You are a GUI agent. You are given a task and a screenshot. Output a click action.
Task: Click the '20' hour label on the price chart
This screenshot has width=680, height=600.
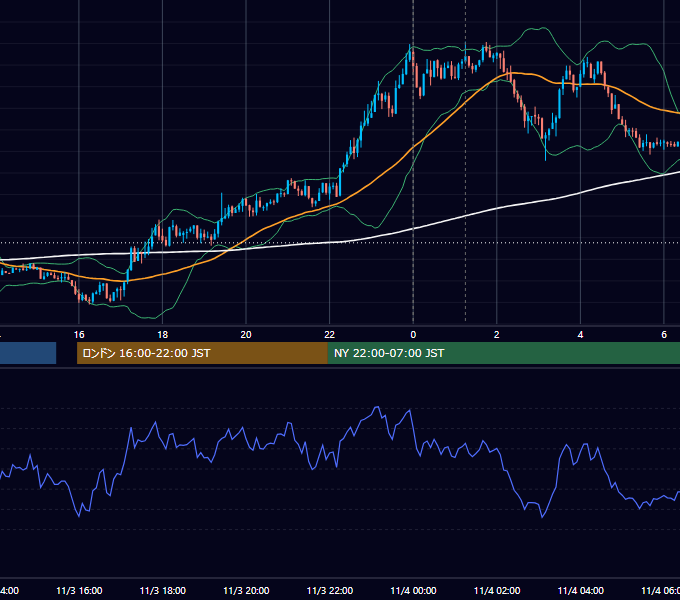tap(246, 335)
